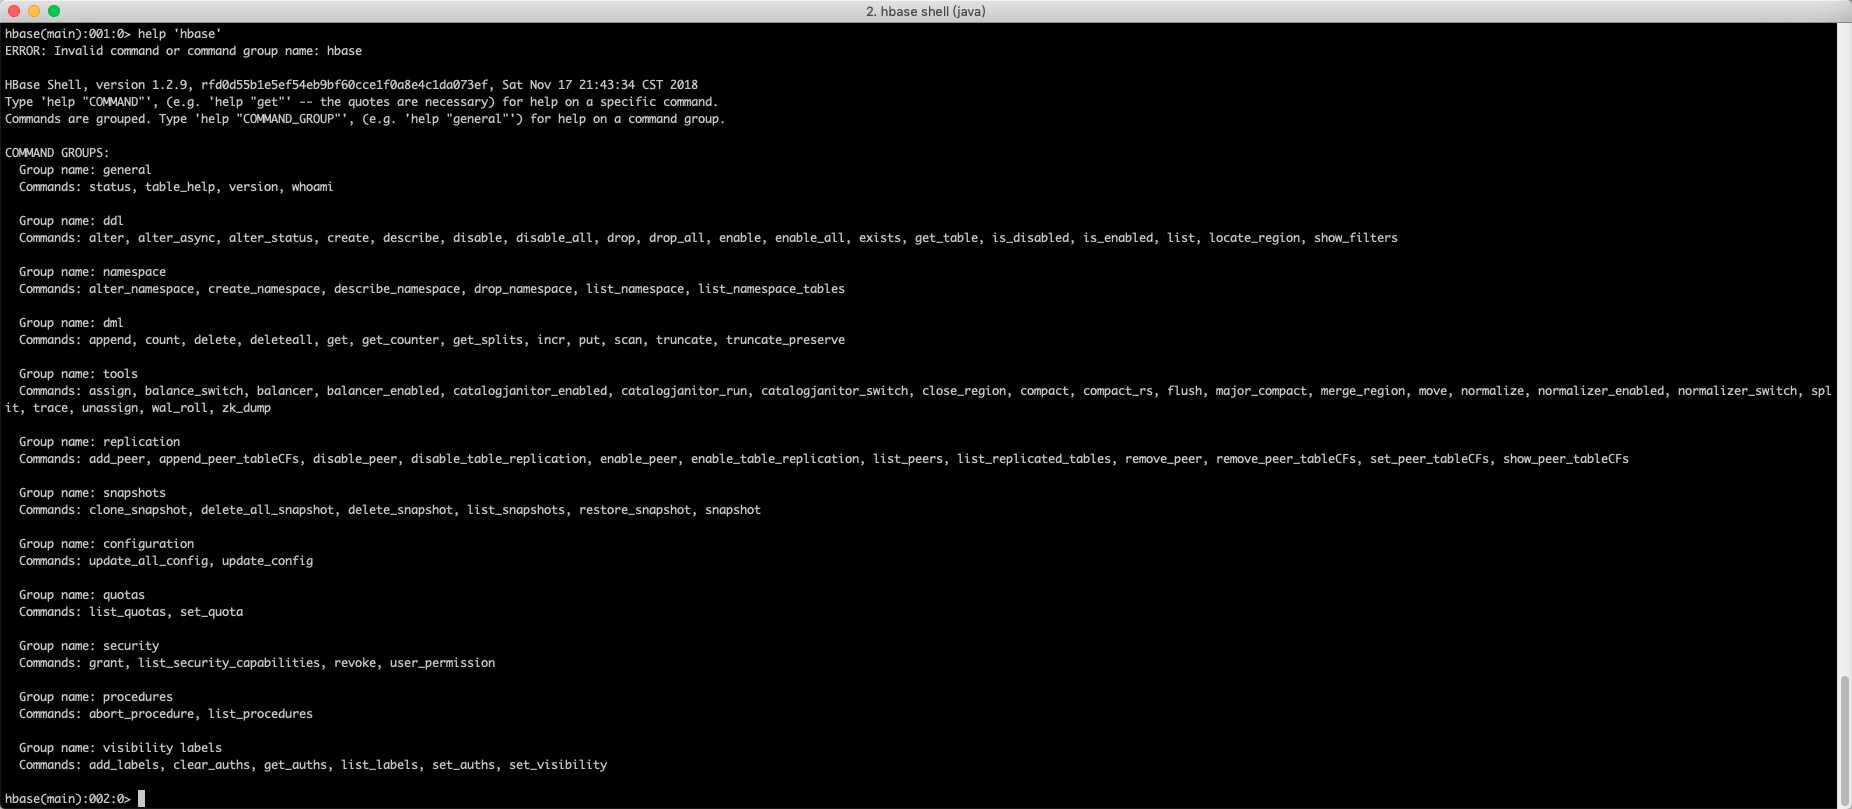Click the ERROR: Invalid command line
Image resolution: width=1852 pixels, height=809 pixels.
point(184,51)
